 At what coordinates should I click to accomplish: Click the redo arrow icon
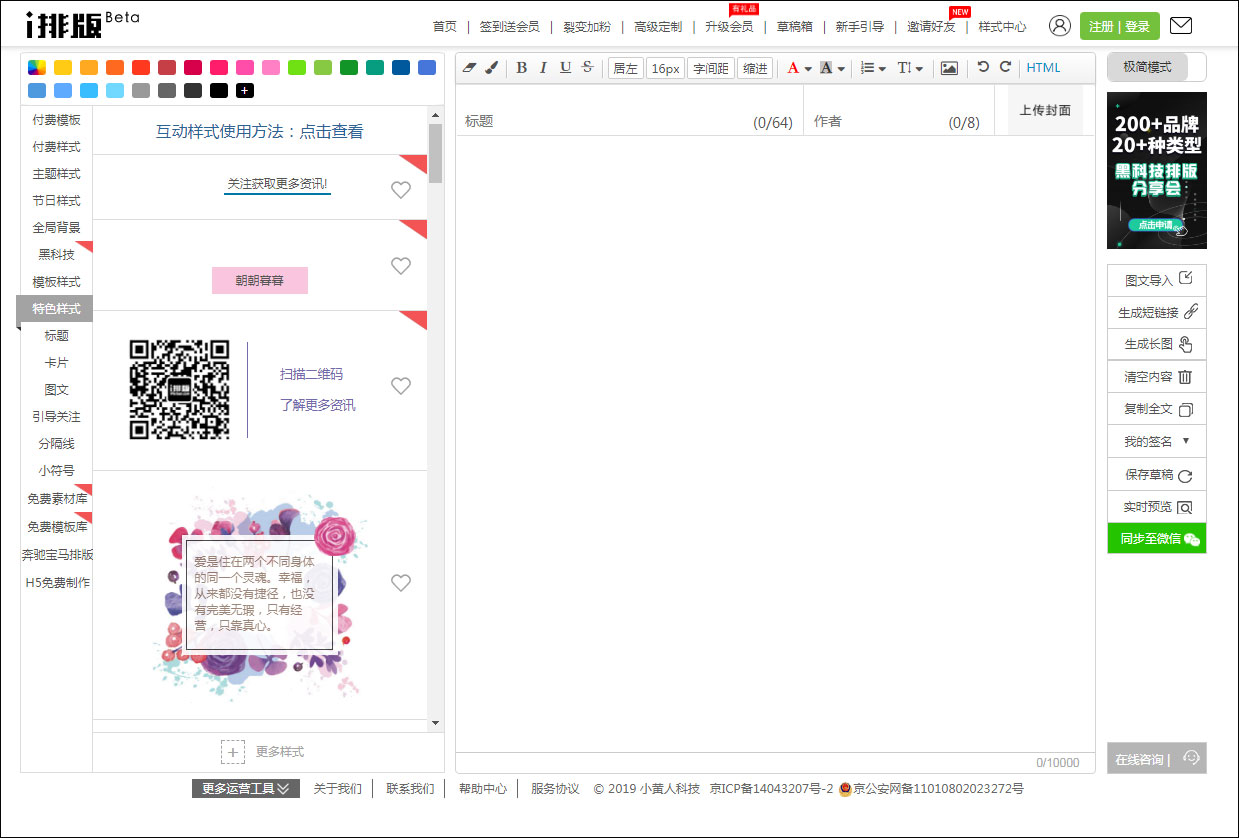pos(1005,67)
